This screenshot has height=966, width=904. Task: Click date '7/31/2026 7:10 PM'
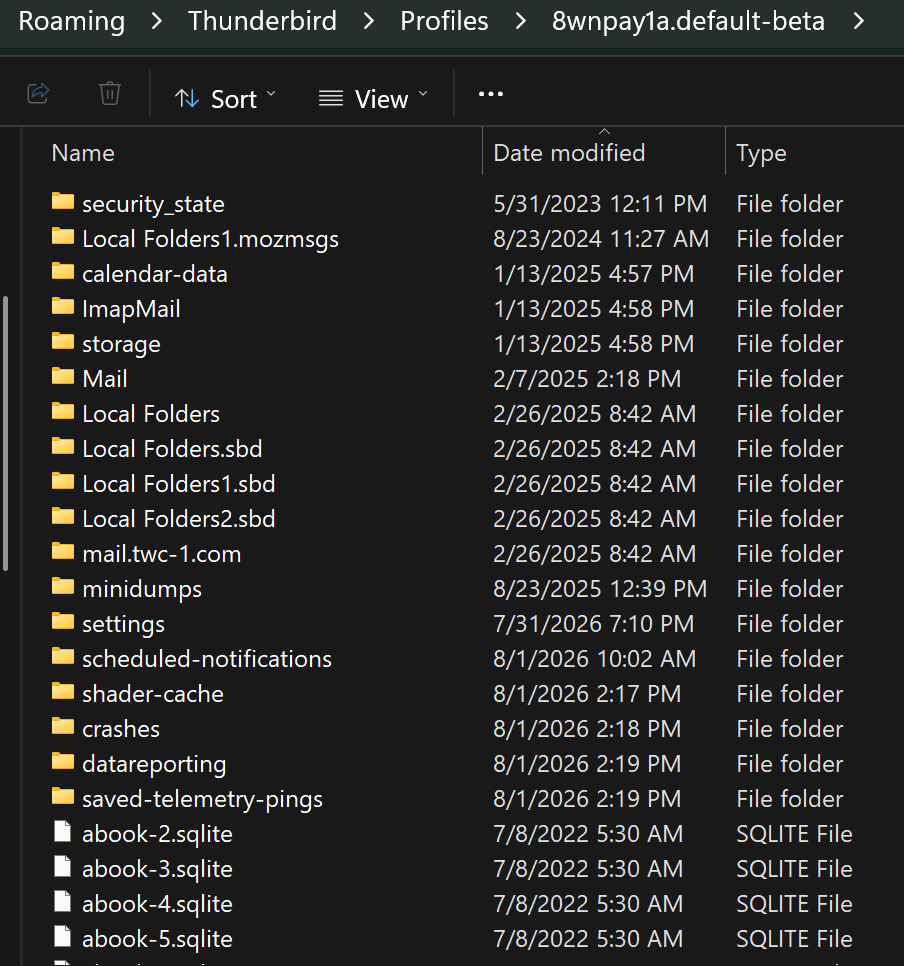[593, 624]
